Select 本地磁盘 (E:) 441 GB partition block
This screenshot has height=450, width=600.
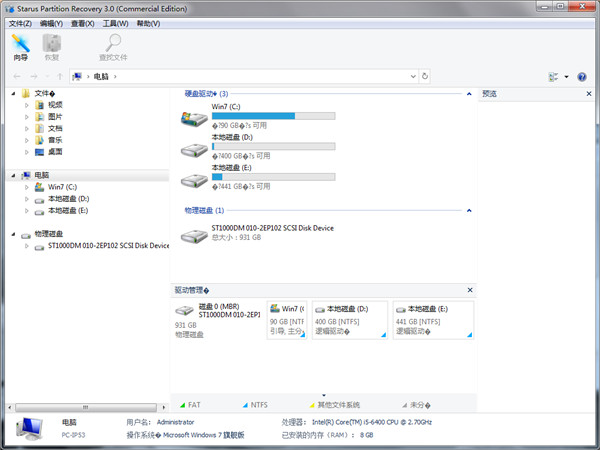(x=433, y=320)
